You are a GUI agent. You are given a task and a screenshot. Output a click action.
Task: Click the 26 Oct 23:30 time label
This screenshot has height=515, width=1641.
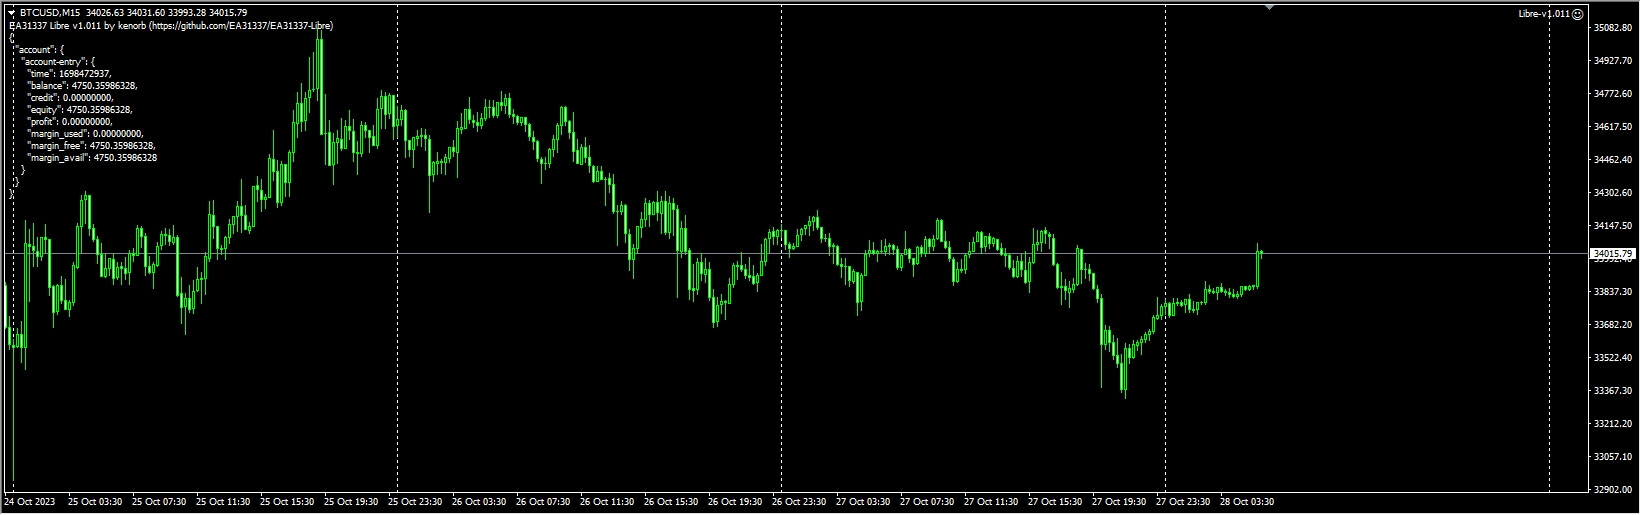coord(799,501)
